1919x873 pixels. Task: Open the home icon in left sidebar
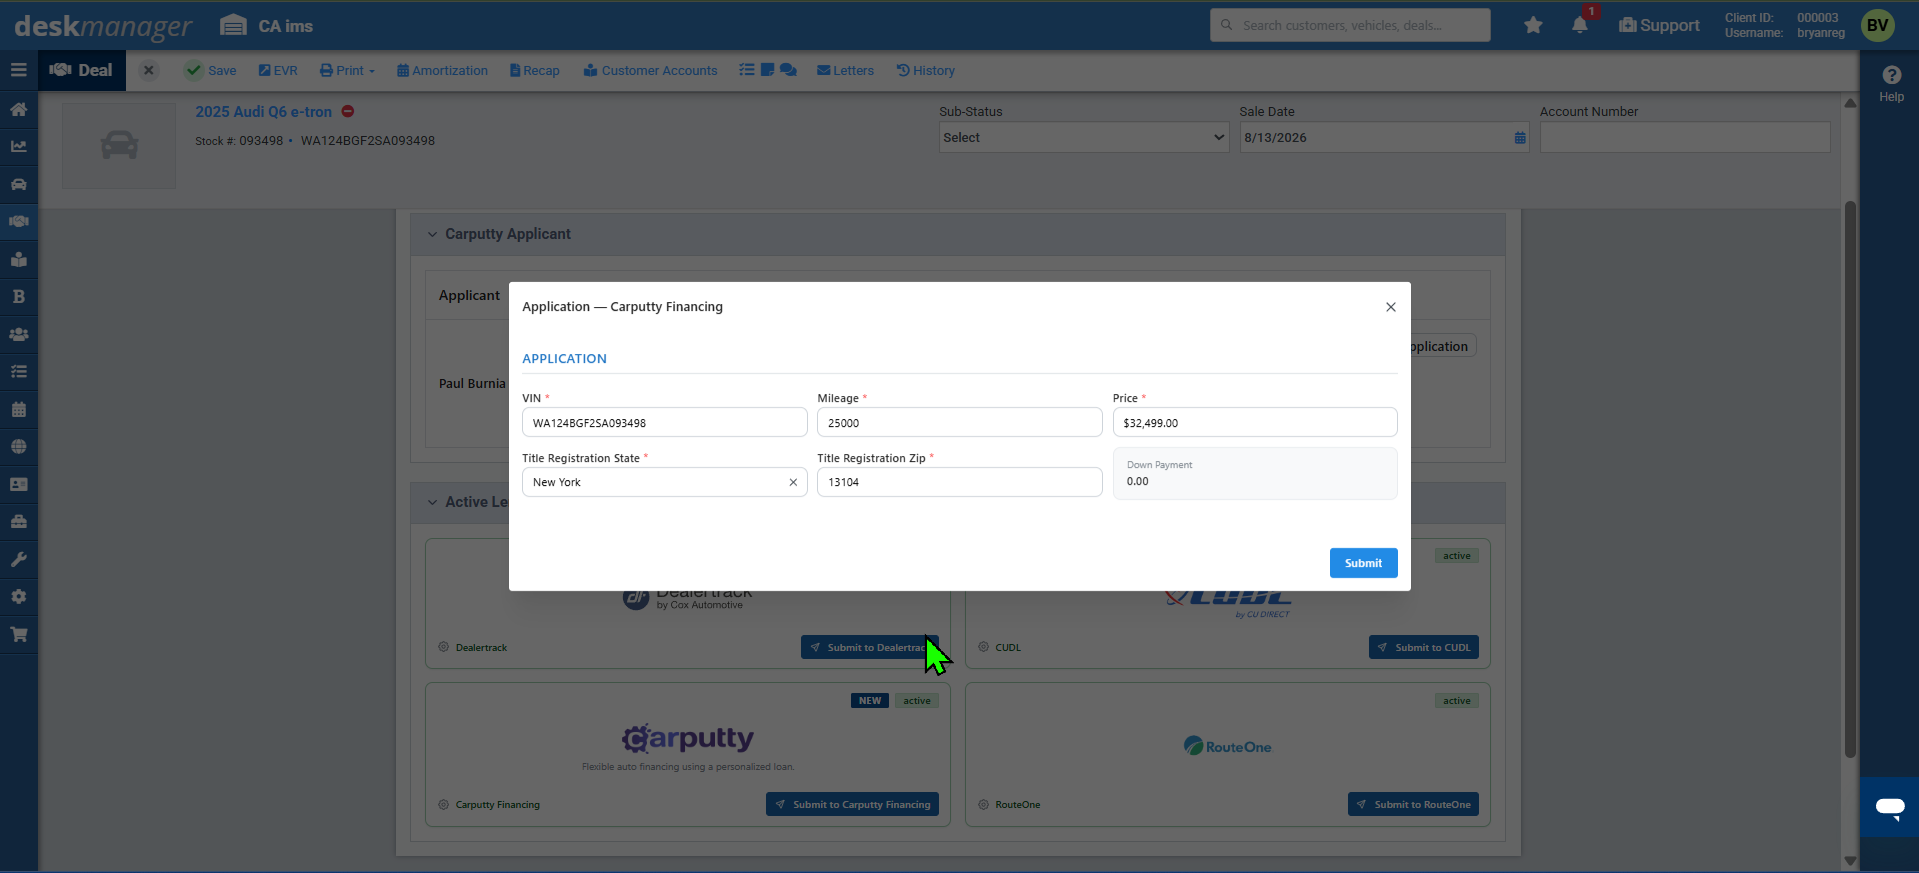[x=18, y=109]
